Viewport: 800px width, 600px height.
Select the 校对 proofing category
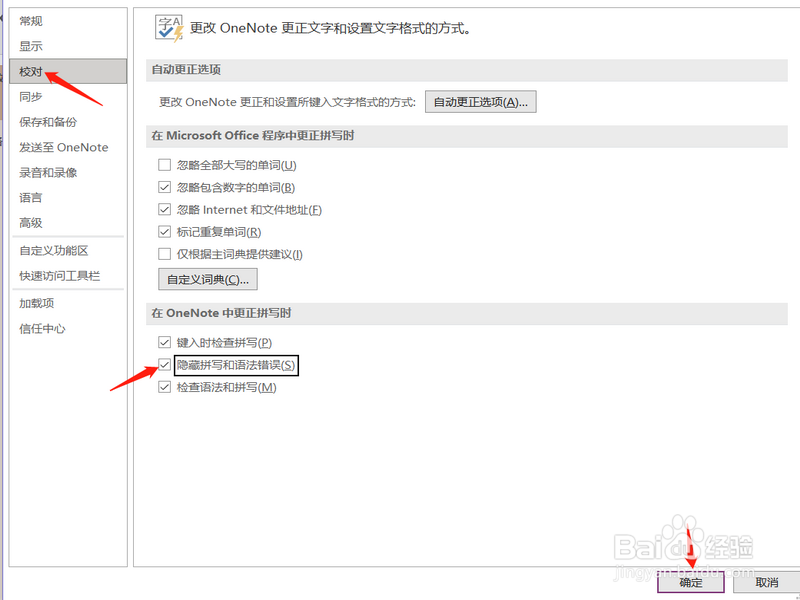tap(68, 71)
